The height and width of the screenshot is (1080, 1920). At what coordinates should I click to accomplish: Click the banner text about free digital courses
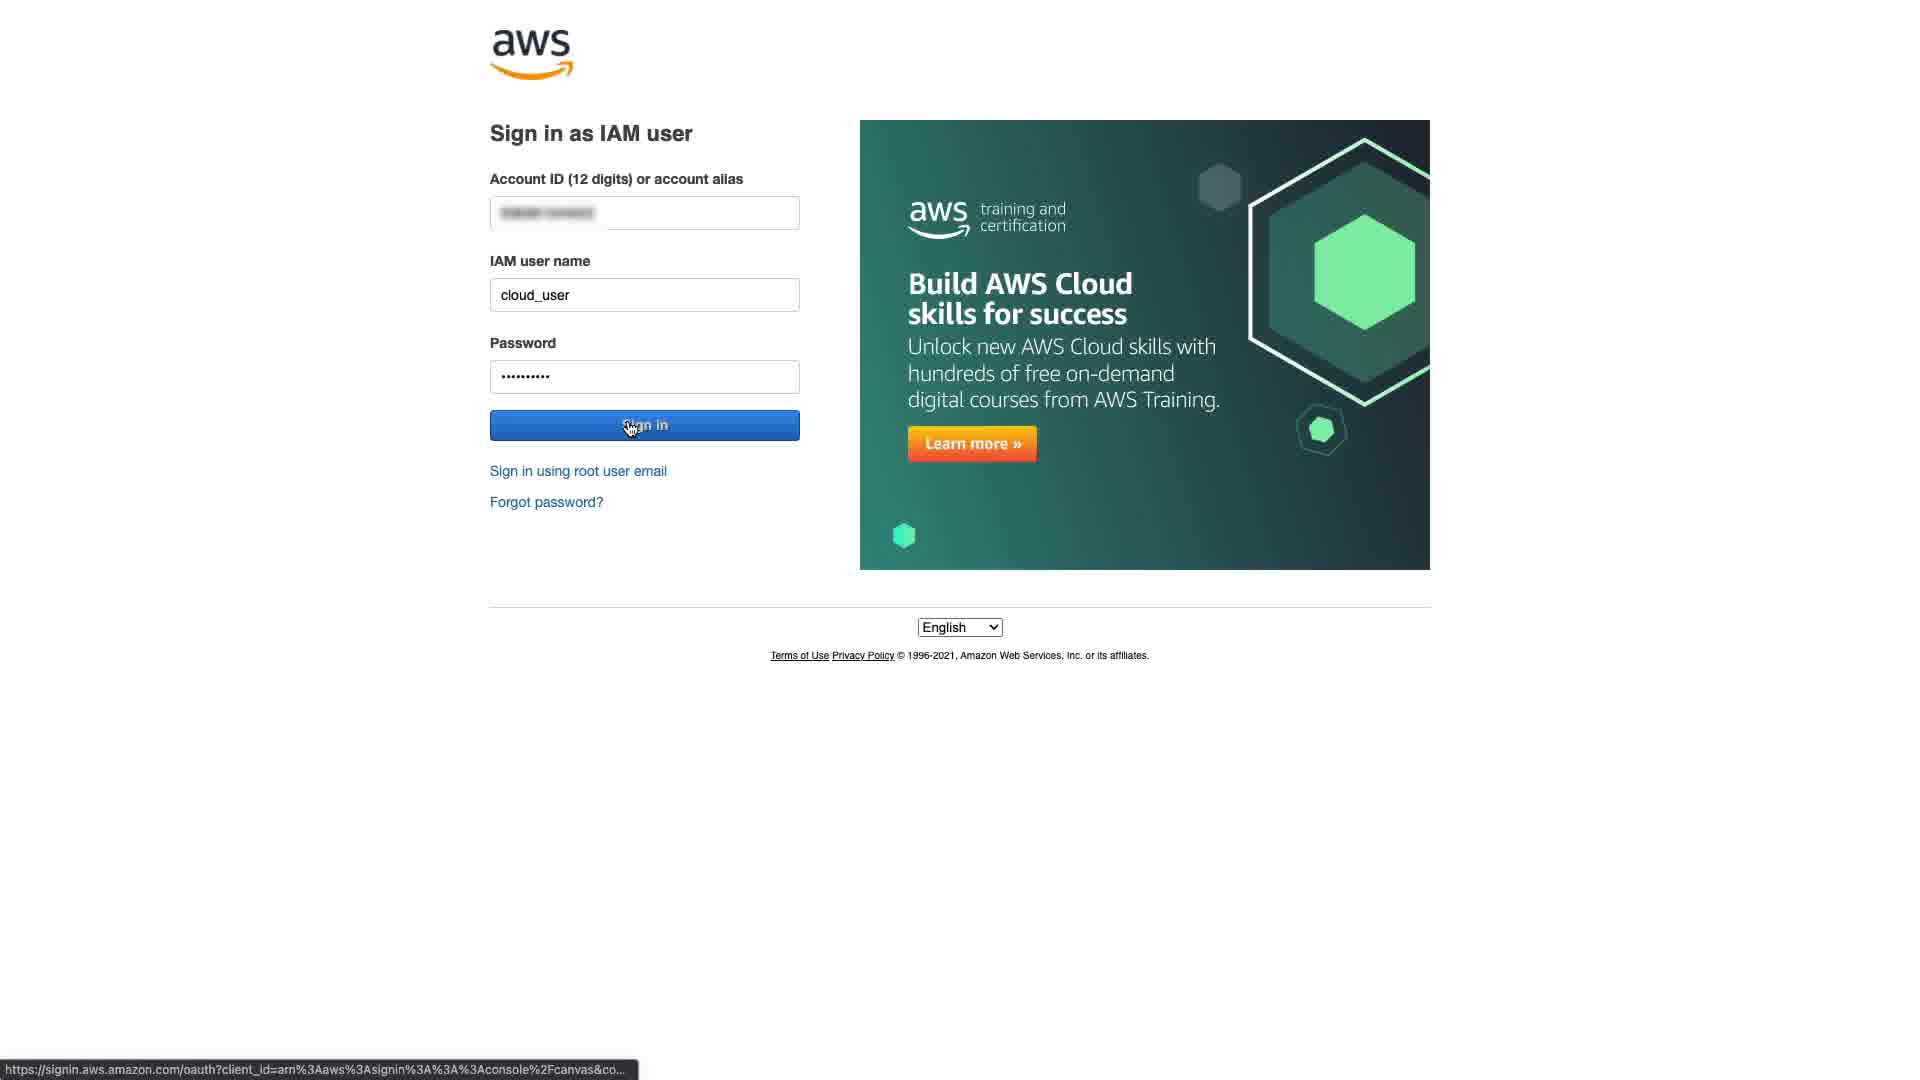pos(1064,373)
